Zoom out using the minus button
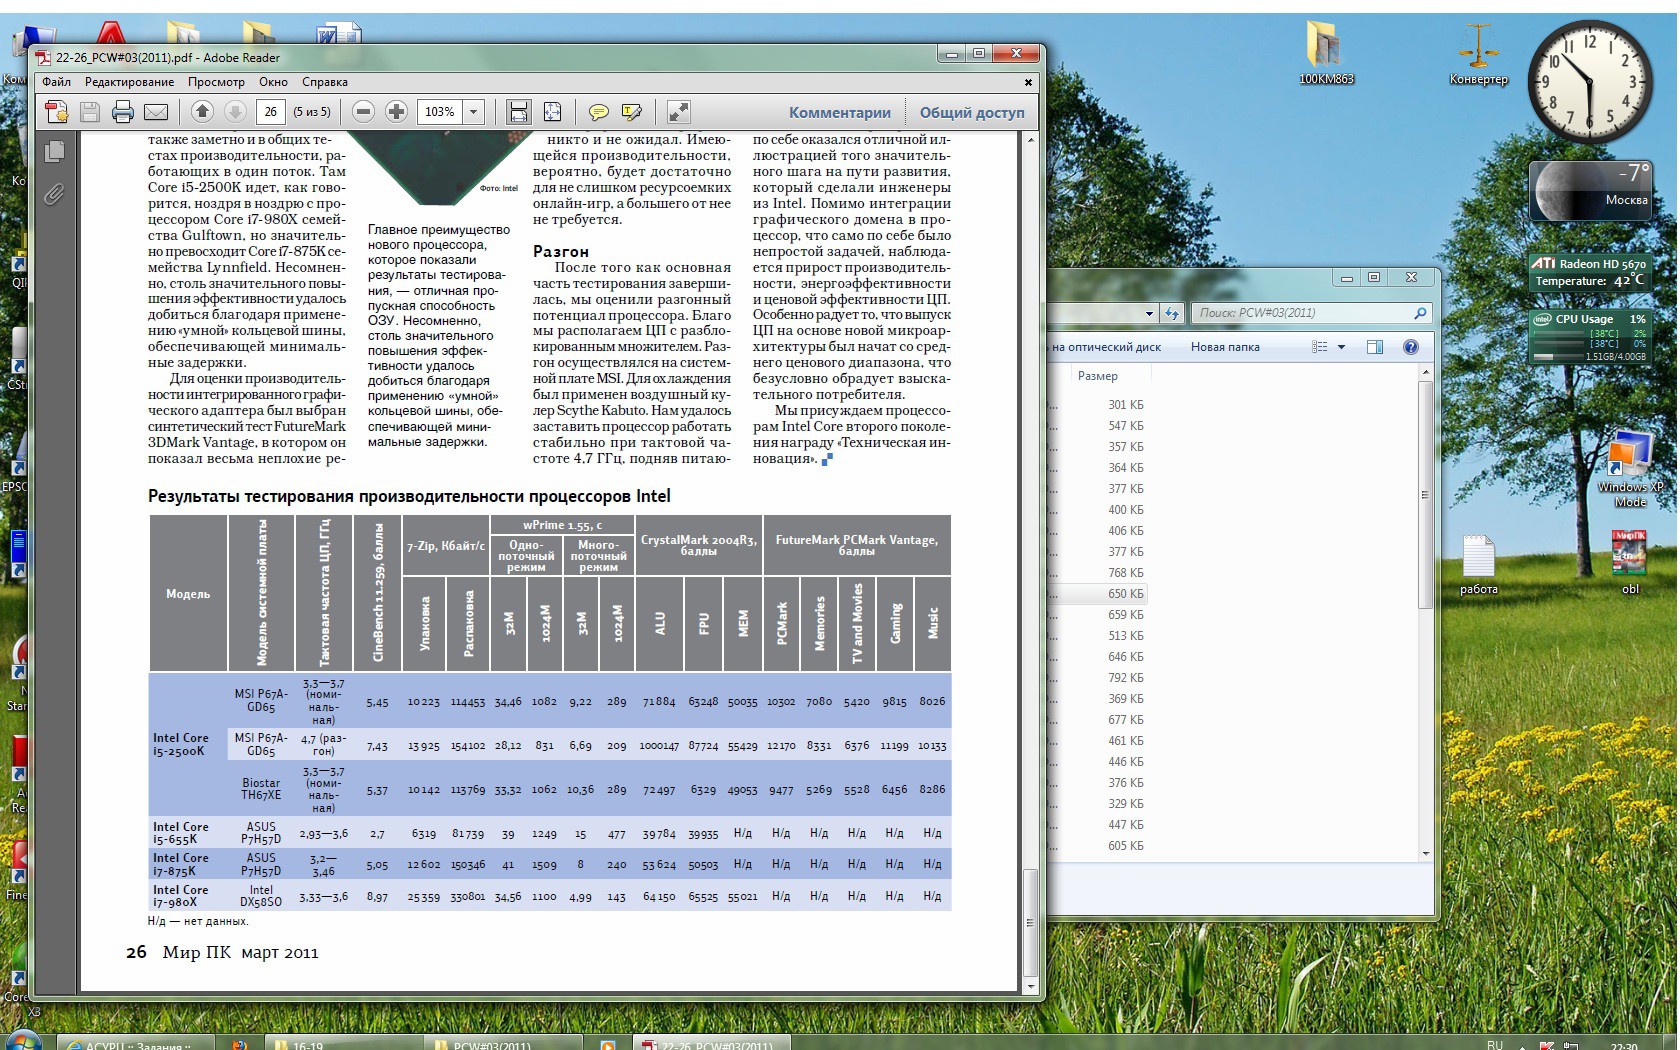 (364, 112)
